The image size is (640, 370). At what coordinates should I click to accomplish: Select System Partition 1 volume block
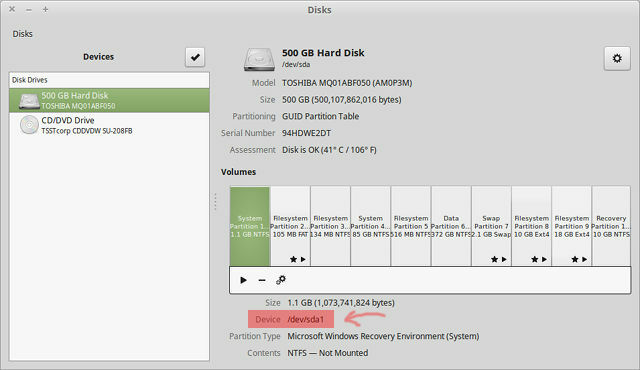click(250, 226)
